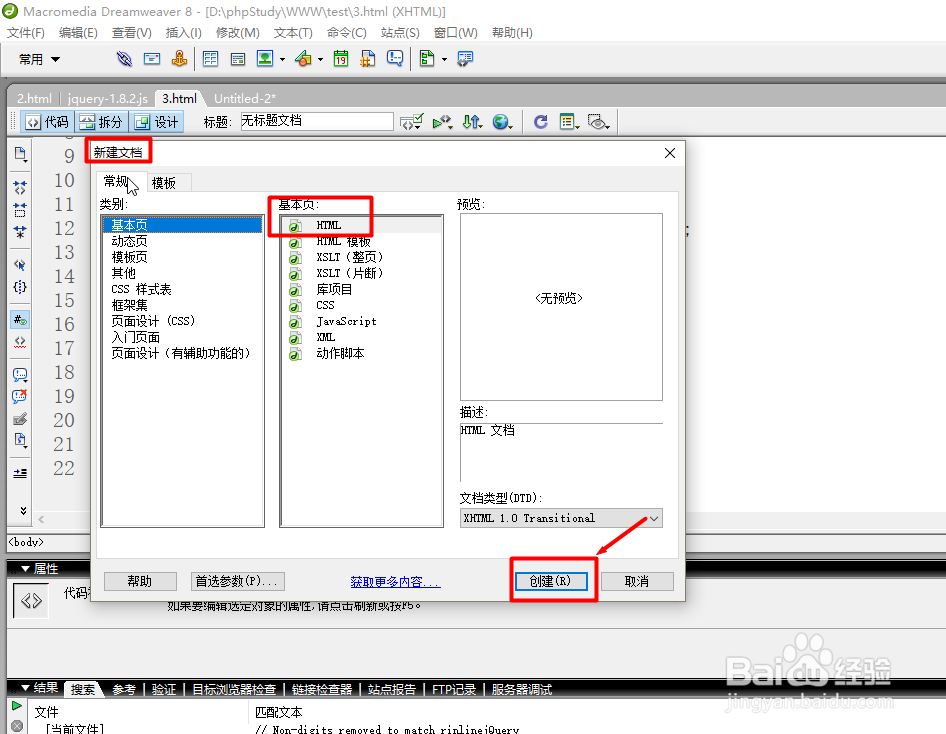Expand more code toolbar items chevron
Image resolution: width=946 pixels, height=734 pixels.
[x=23, y=510]
